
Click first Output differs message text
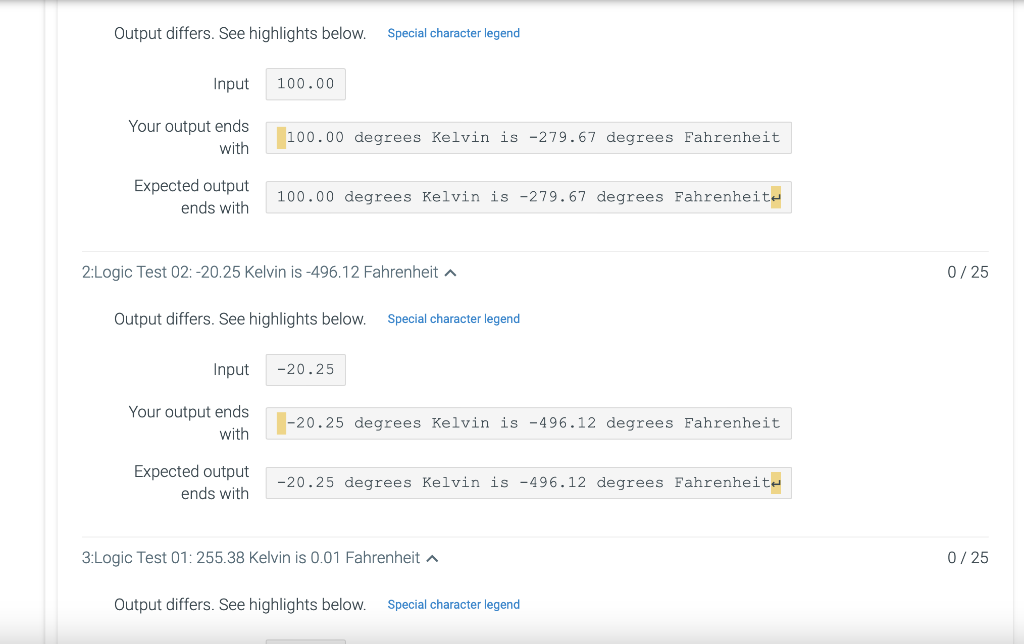(240, 33)
